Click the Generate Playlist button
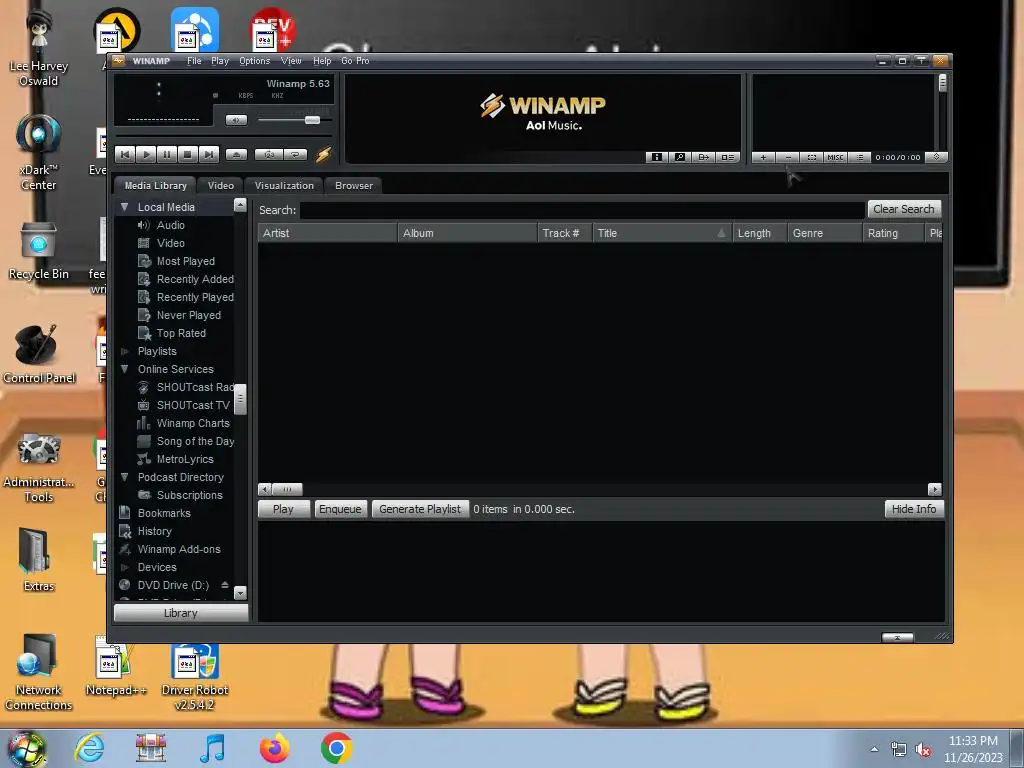 pos(420,509)
